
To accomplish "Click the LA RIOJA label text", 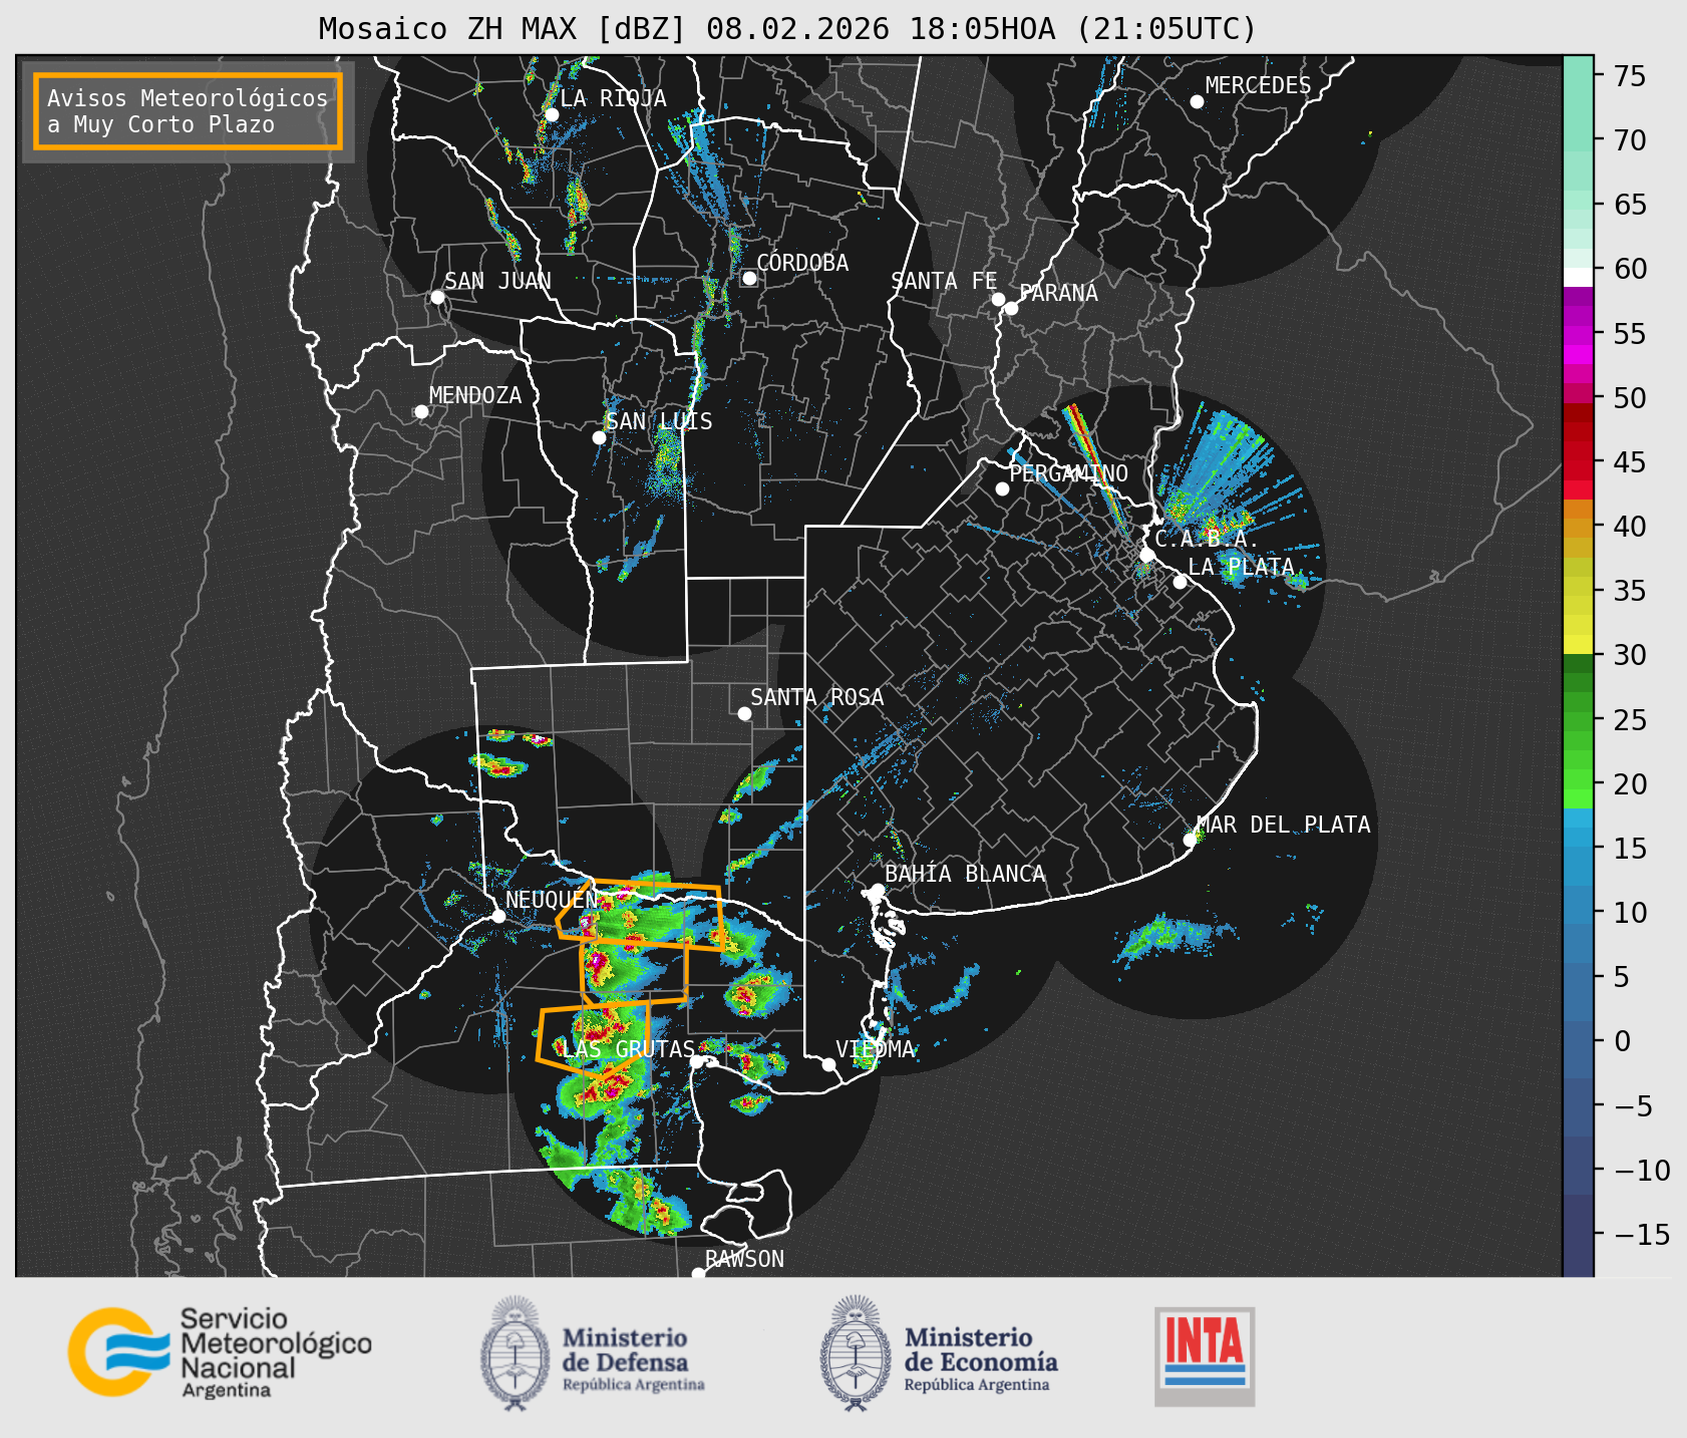I will pos(613,98).
